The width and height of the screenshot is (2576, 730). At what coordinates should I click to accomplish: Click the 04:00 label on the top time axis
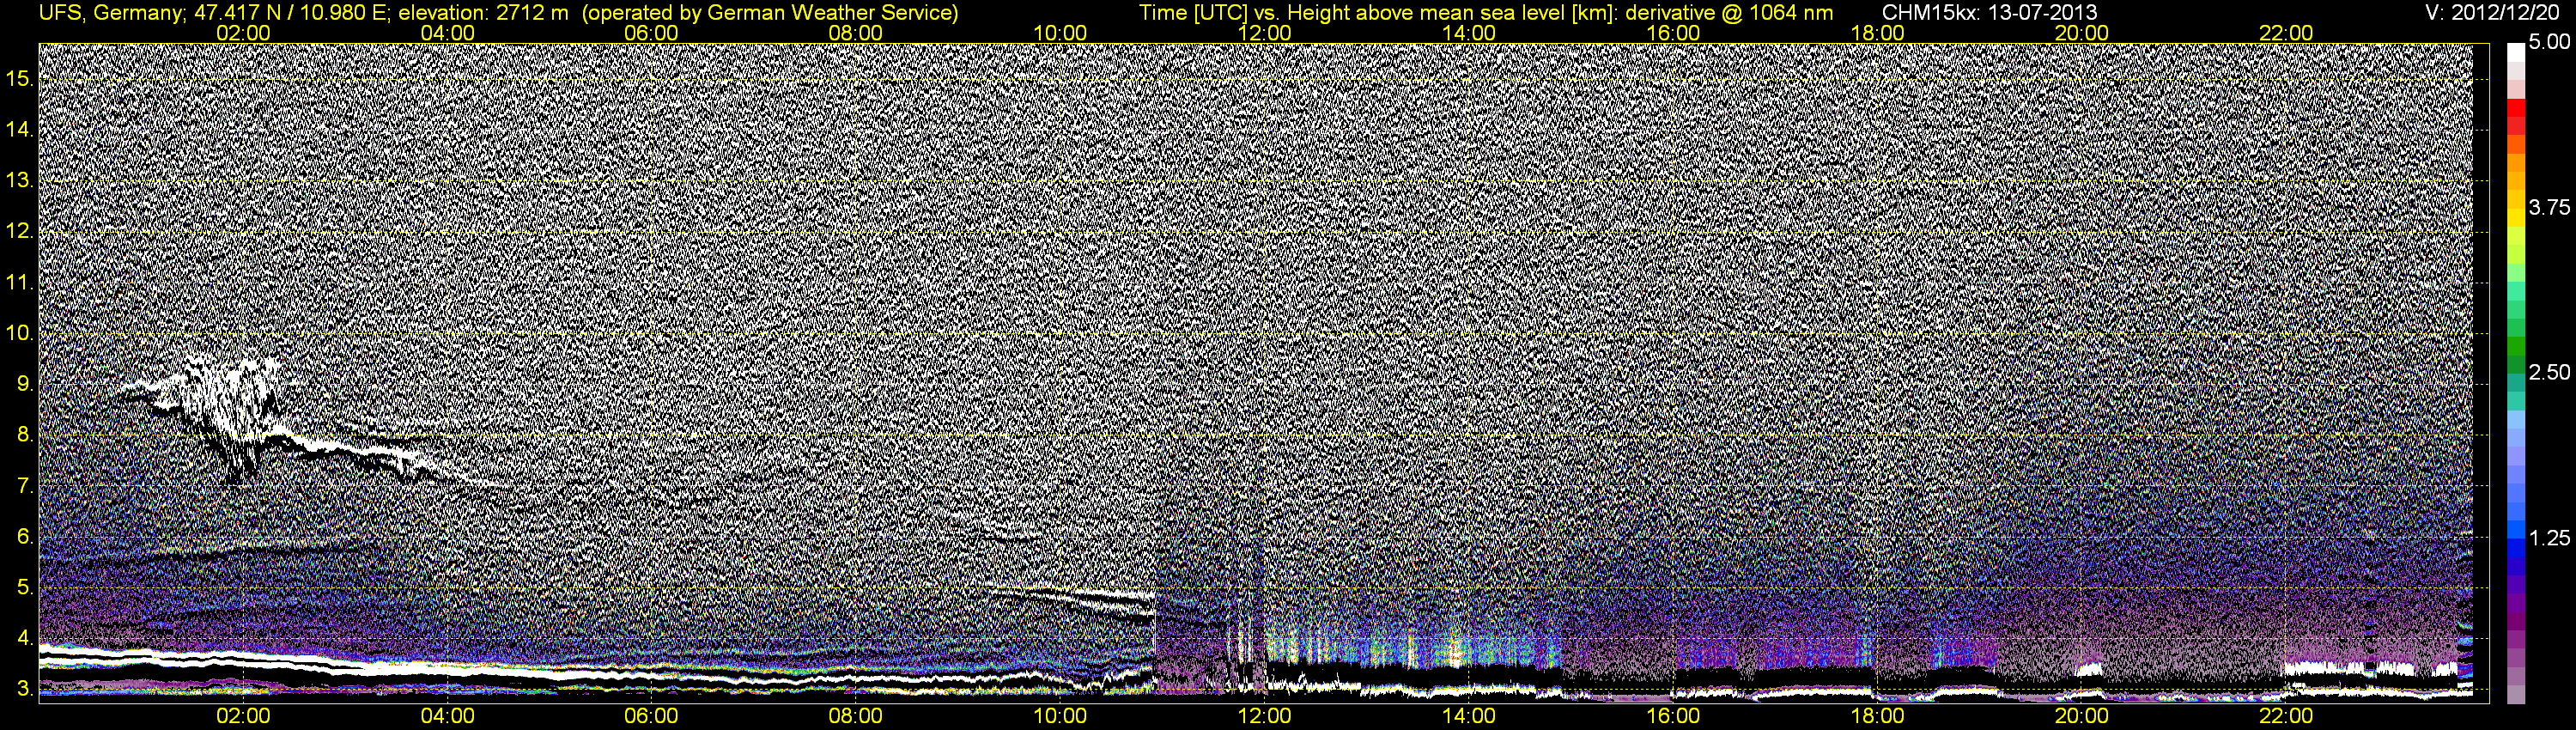pyautogui.click(x=447, y=33)
